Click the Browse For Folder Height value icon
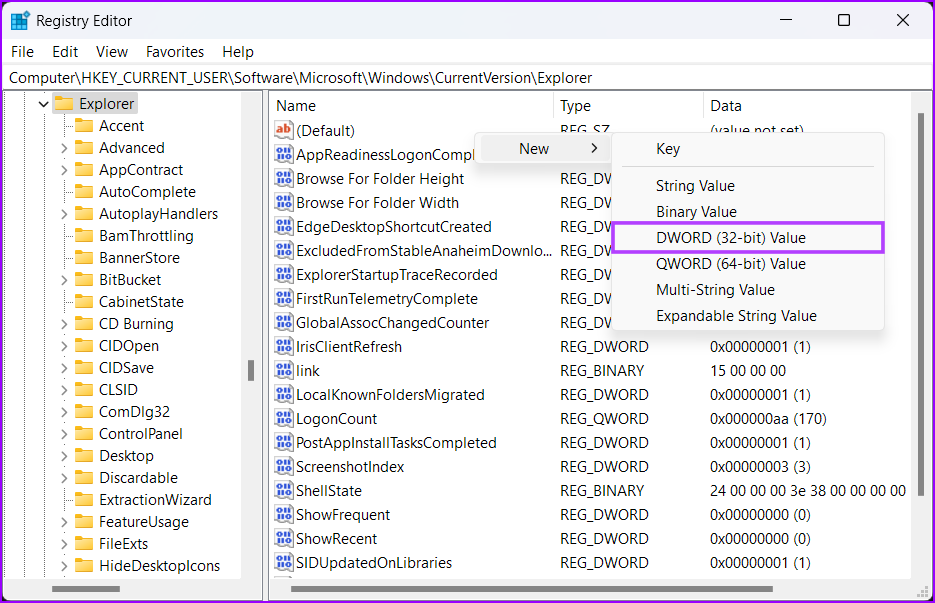The width and height of the screenshot is (935, 603). (283, 178)
